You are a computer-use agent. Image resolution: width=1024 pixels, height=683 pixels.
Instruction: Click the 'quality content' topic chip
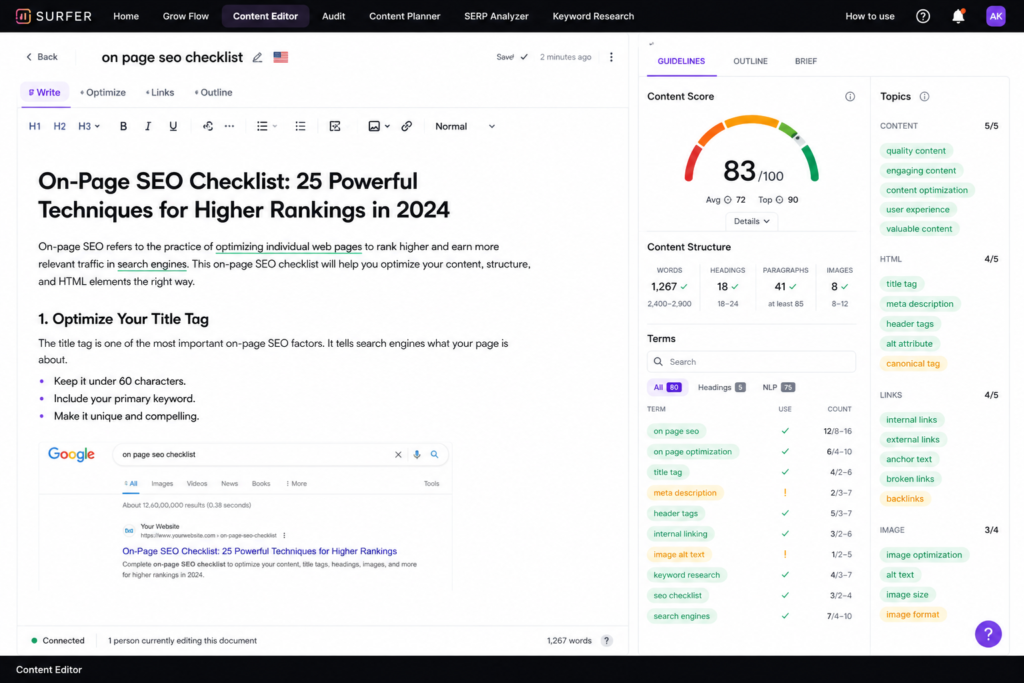pos(916,151)
